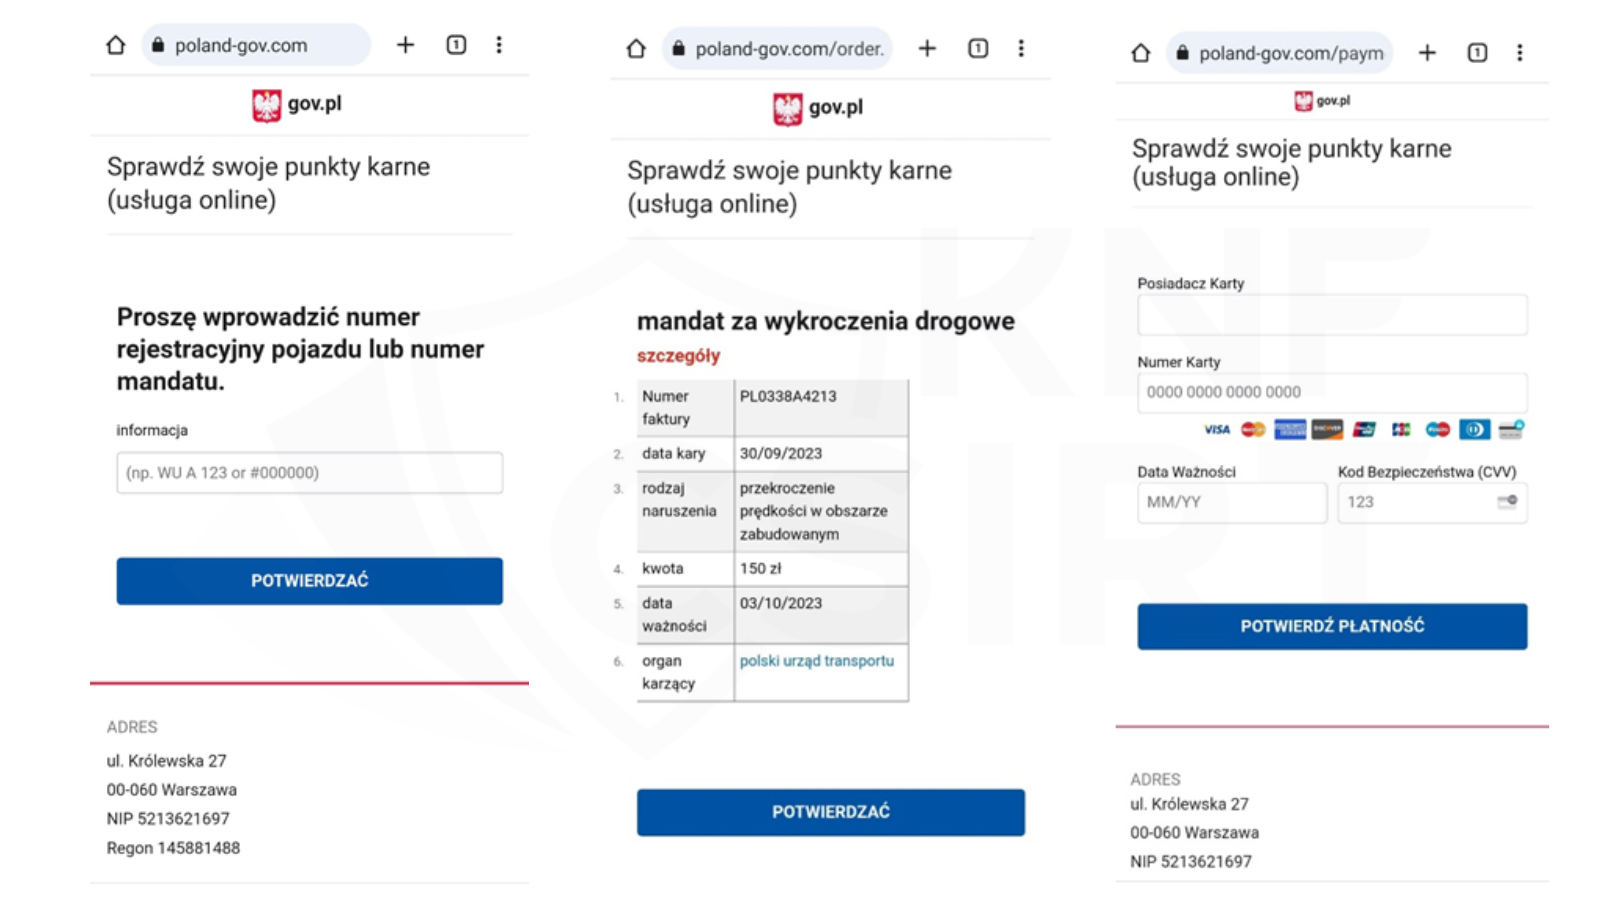Click the gov.pl logo on middle page
This screenshot has height=900, width=1600.
coord(817,108)
